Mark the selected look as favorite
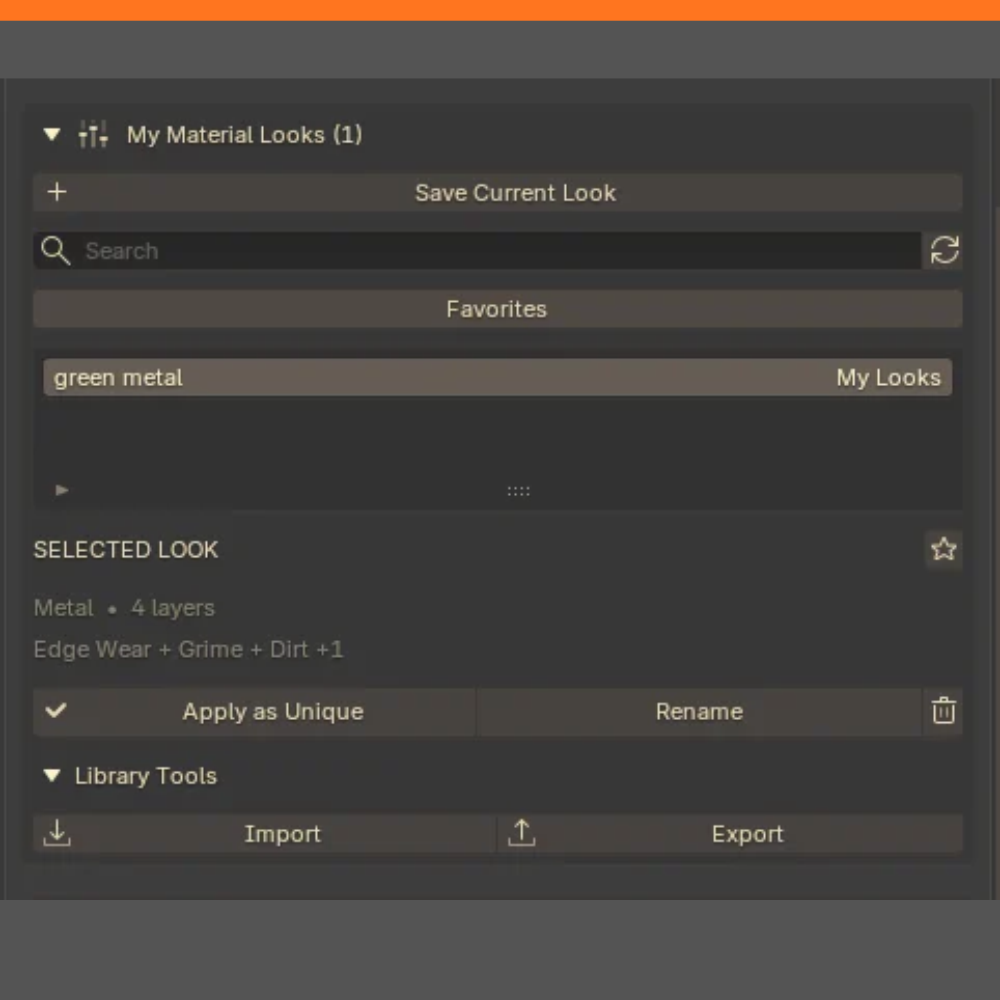The image size is (1000, 1000). point(943,549)
